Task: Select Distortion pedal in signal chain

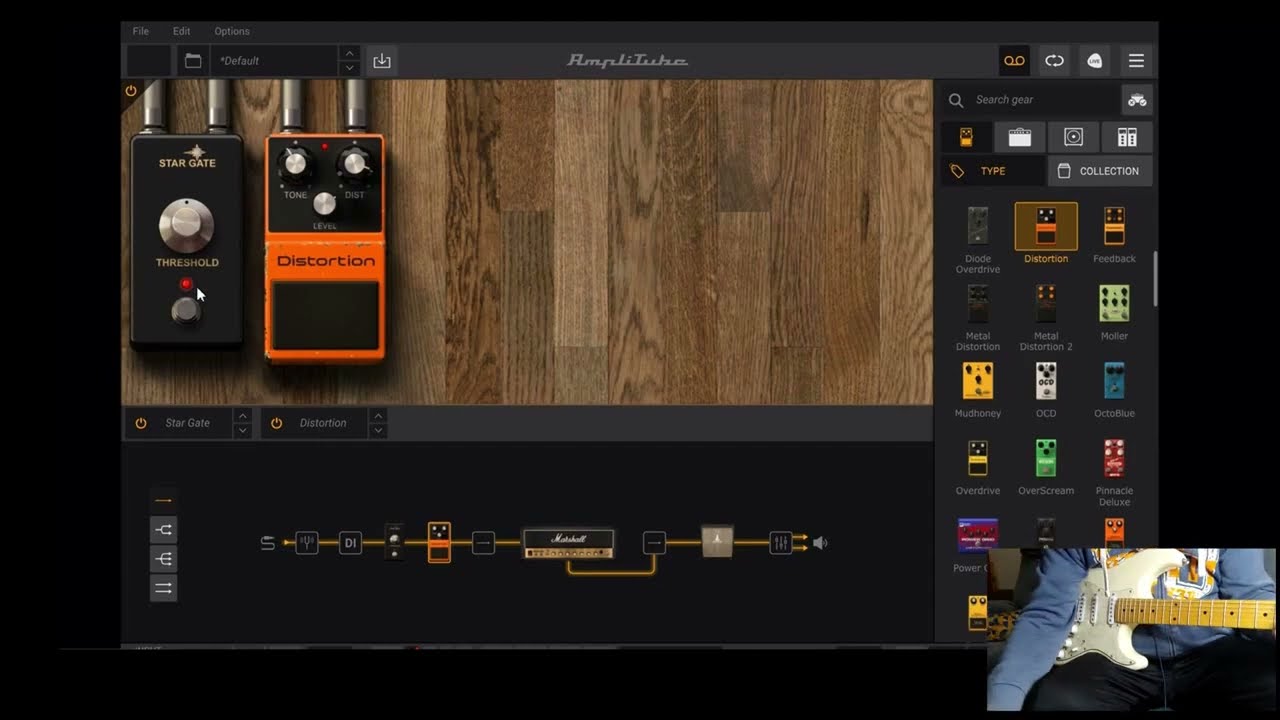Action: pos(439,541)
